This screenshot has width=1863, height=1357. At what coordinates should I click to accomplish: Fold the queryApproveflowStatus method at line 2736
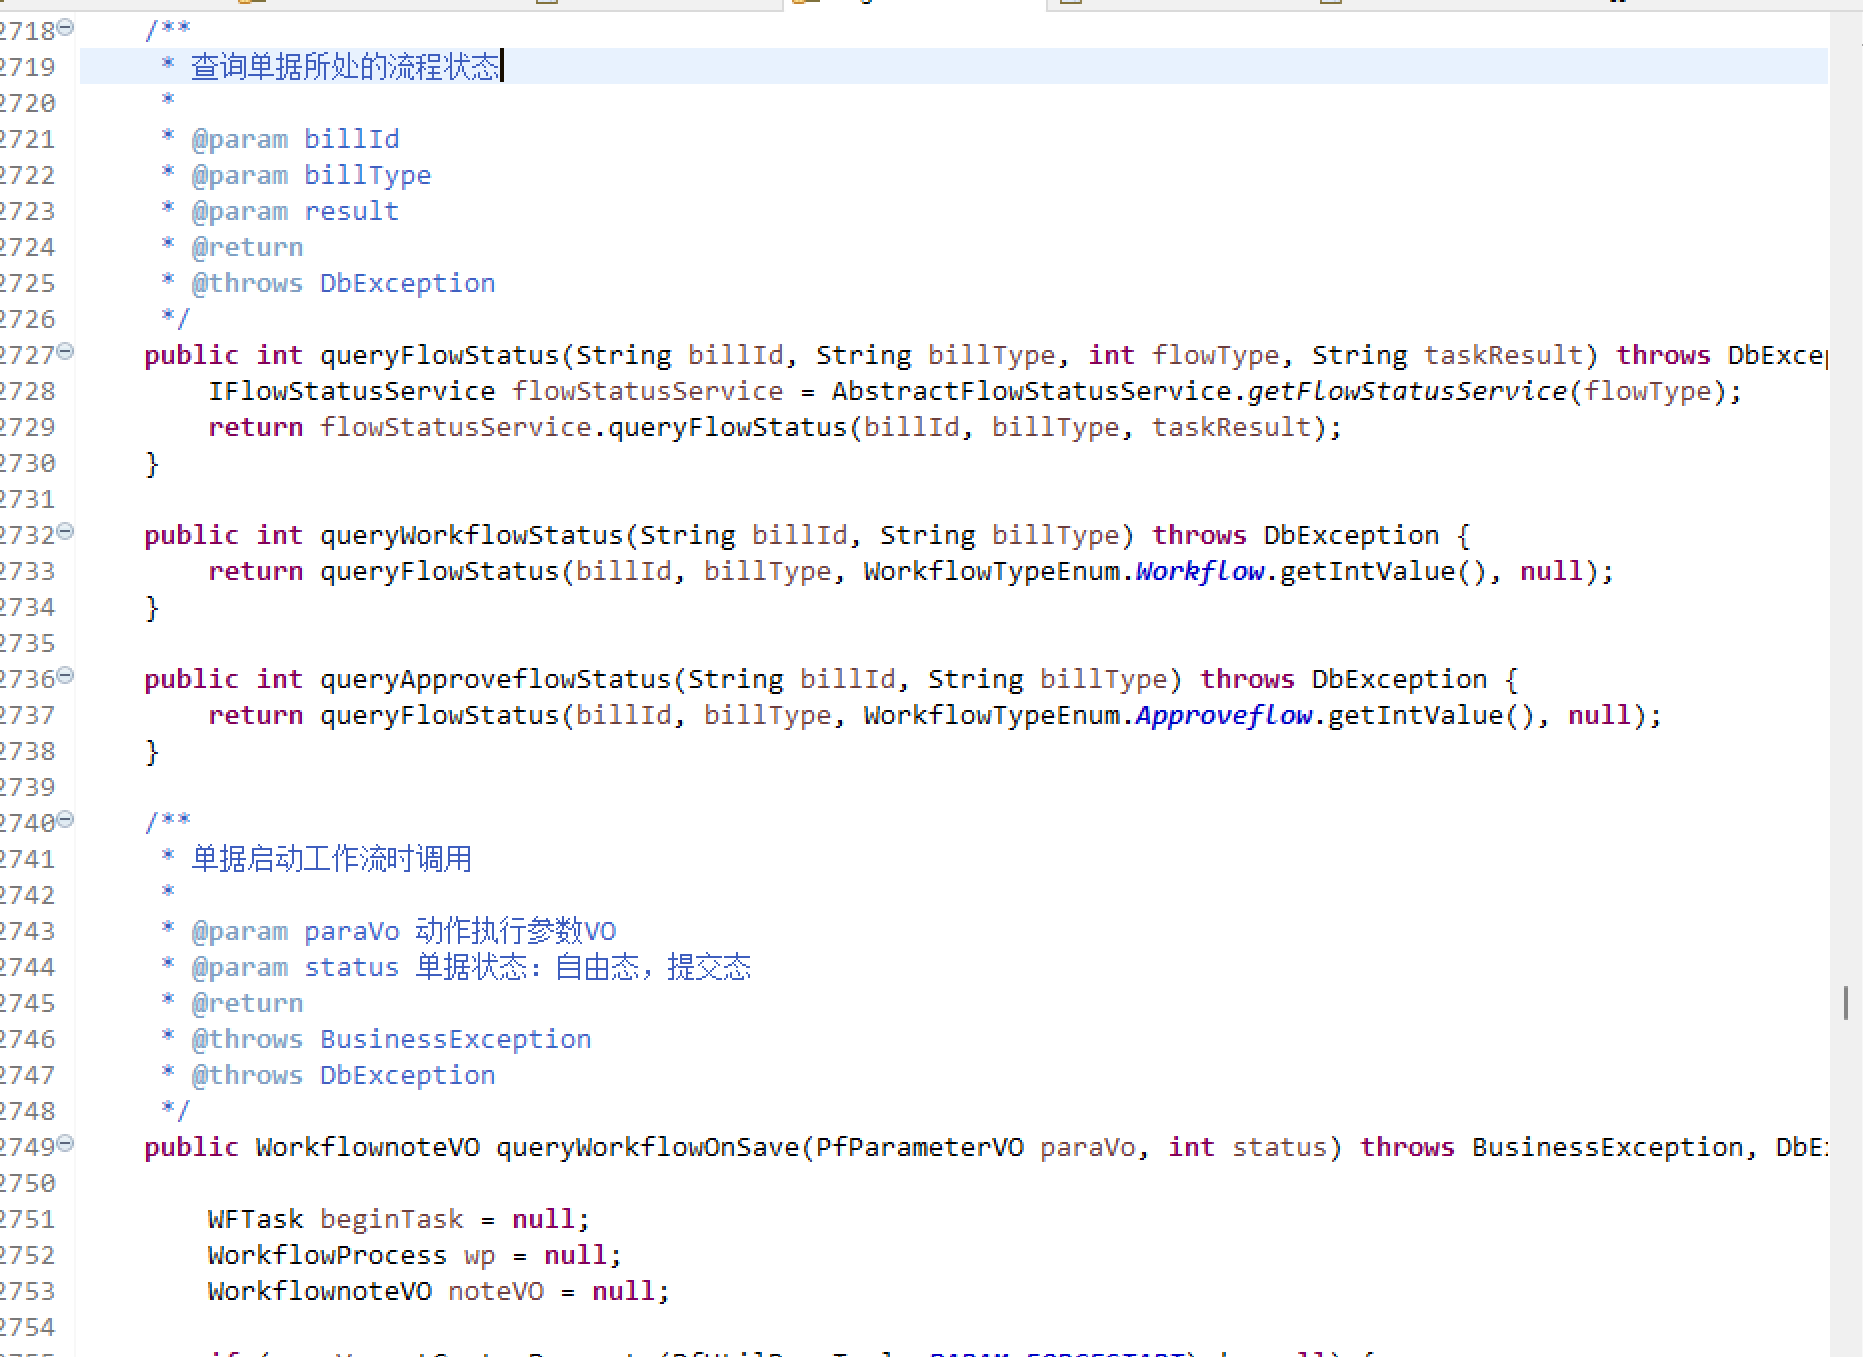point(66,676)
